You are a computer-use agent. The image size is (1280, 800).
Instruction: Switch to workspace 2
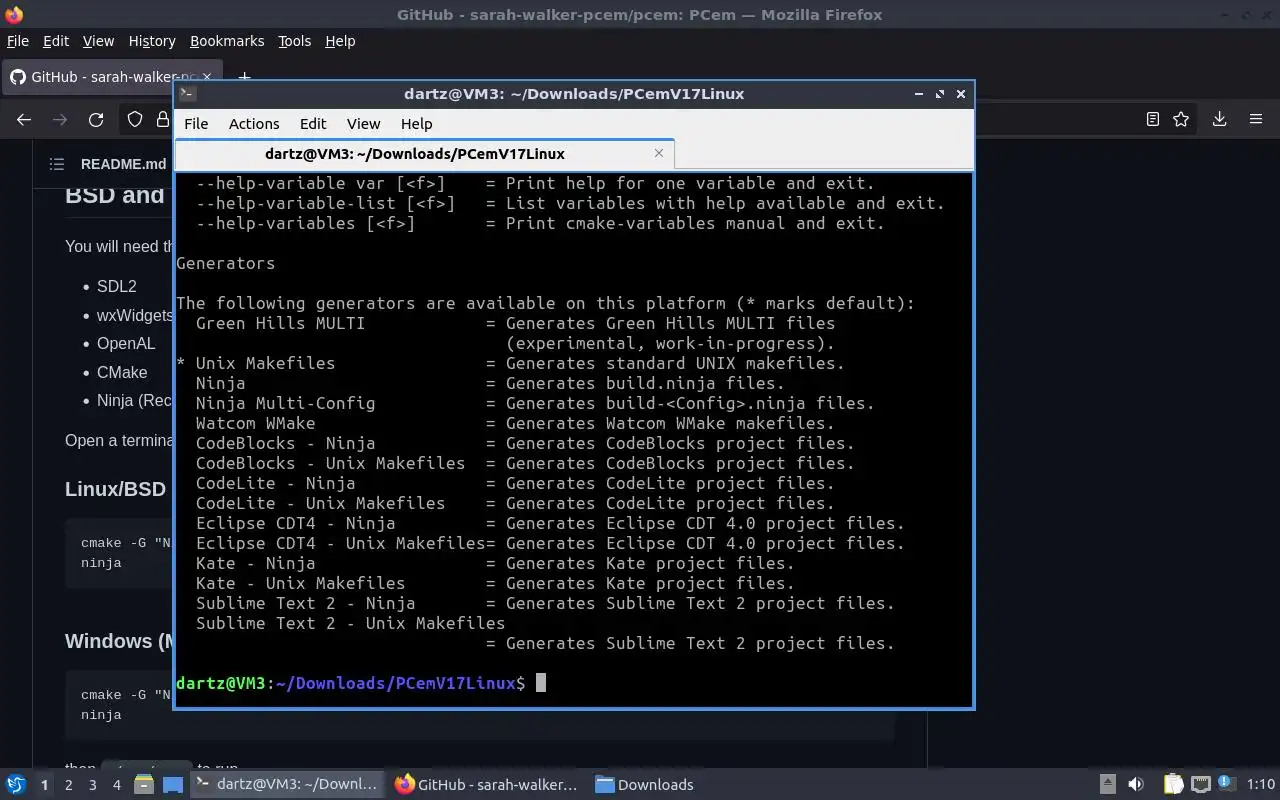[68, 785]
